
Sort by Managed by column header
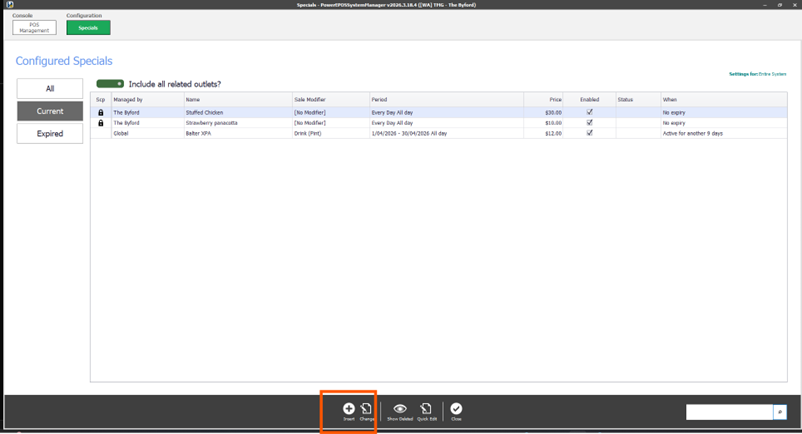click(147, 100)
